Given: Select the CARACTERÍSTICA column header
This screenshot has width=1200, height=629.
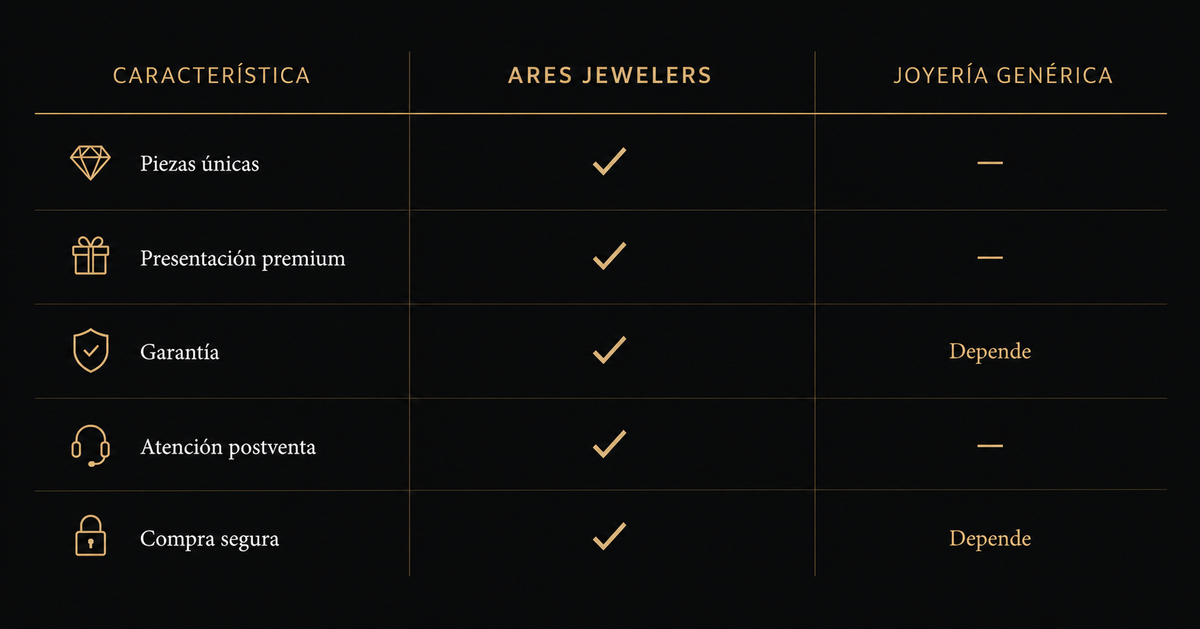Looking at the screenshot, I should tap(212, 76).
